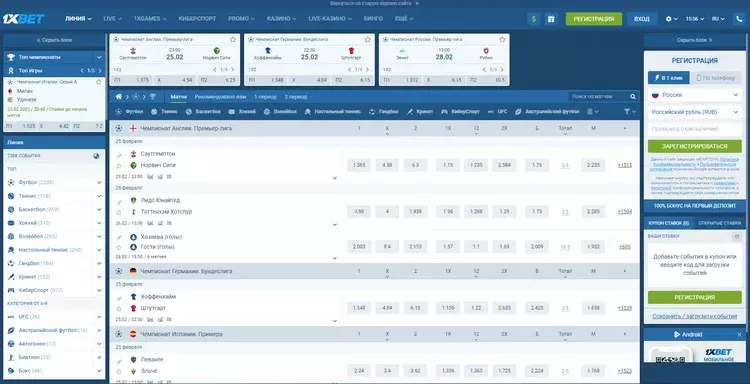The height and width of the screenshot is (384, 750).
Task: Click the trophy icon in breadcrumb
Action: click(x=153, y=97)
